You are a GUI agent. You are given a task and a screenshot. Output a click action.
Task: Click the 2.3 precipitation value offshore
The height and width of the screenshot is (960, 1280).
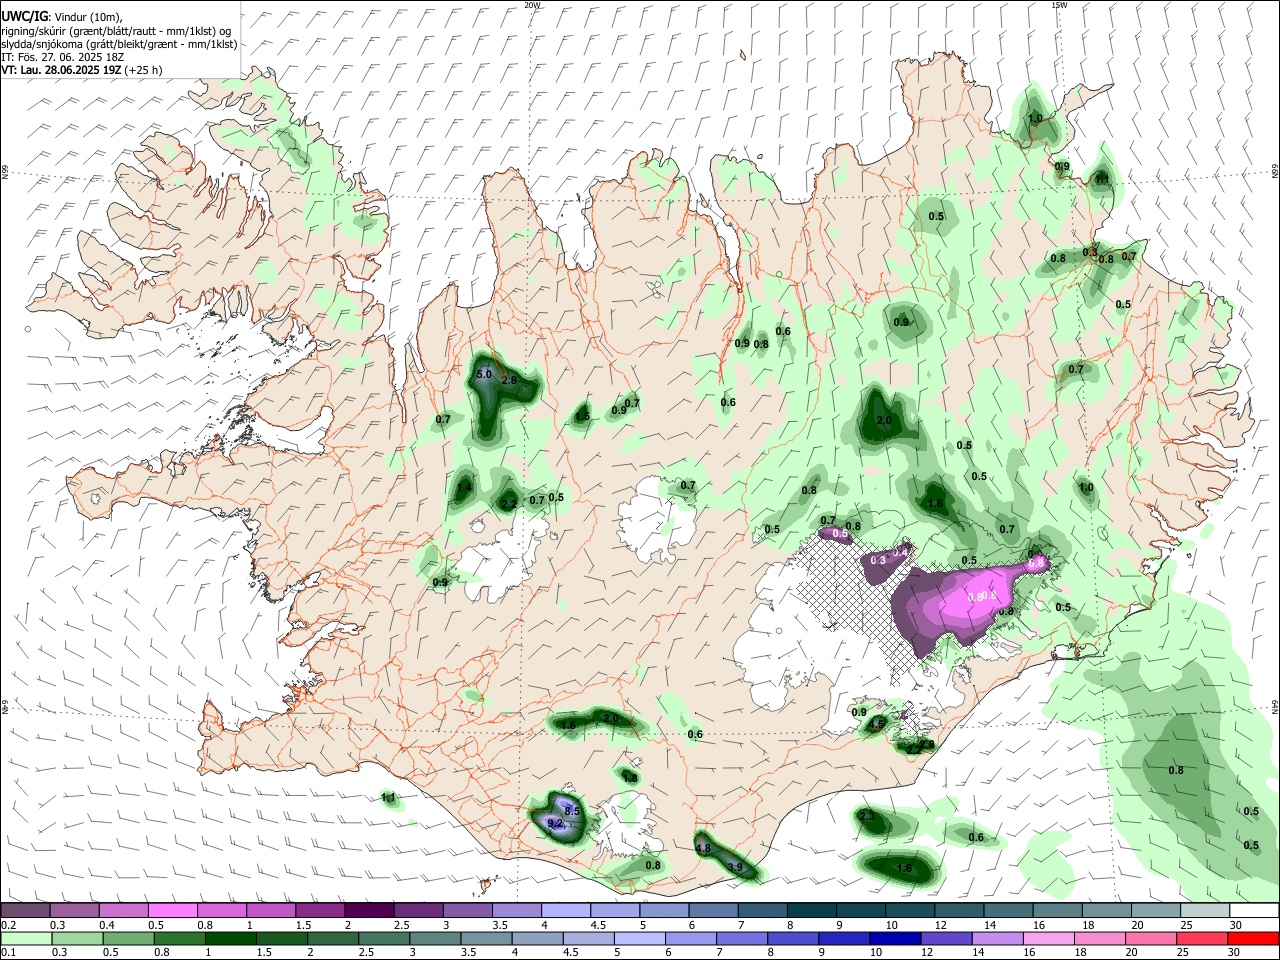[867, 817]
